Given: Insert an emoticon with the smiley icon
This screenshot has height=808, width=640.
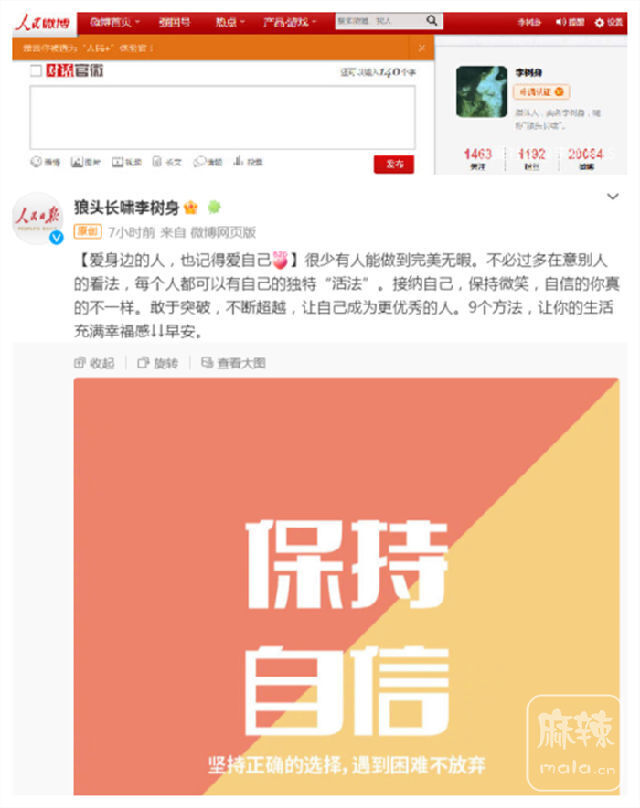Looking at the screenshot, I should [36, 161].
